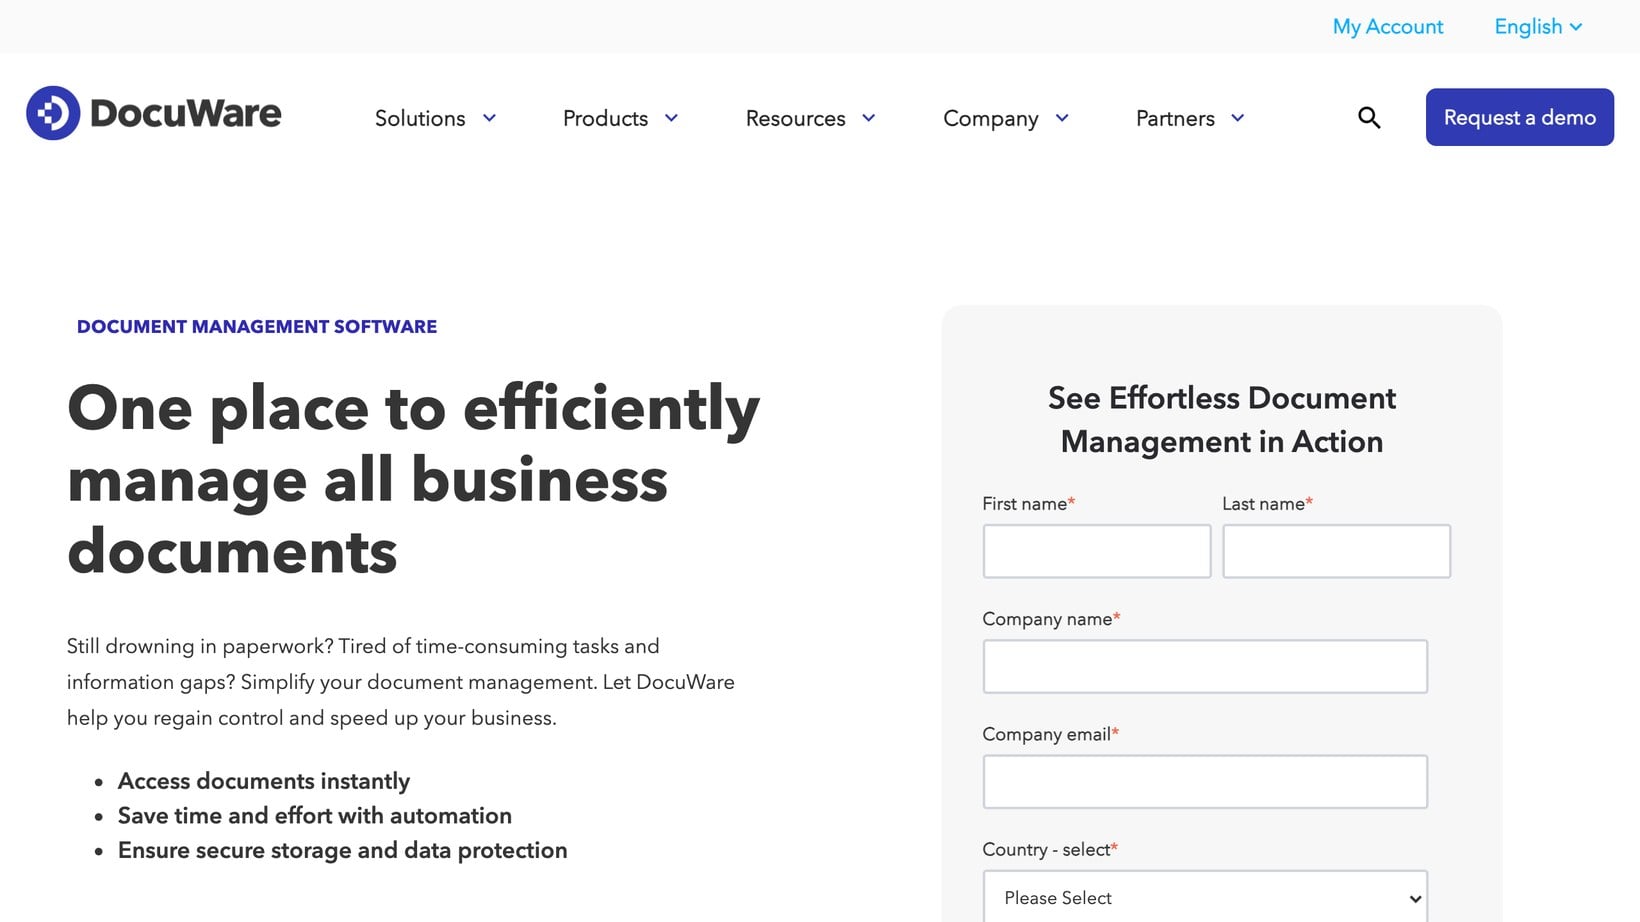The height and width of the screenshot is (922, 1640).
Task: Click the 'Still drowning in paperwork?' paragraph
Action: 401,682
